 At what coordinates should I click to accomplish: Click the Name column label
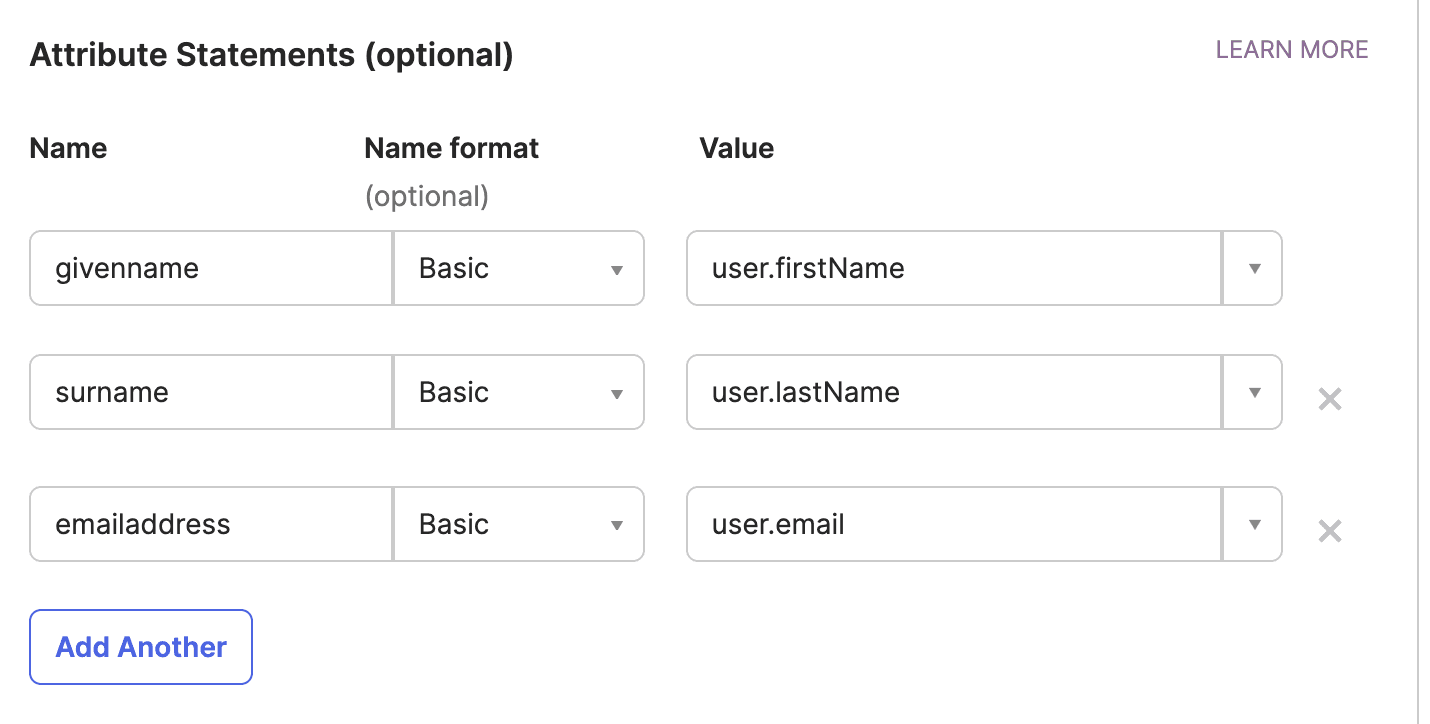click(x=68, y=149)
